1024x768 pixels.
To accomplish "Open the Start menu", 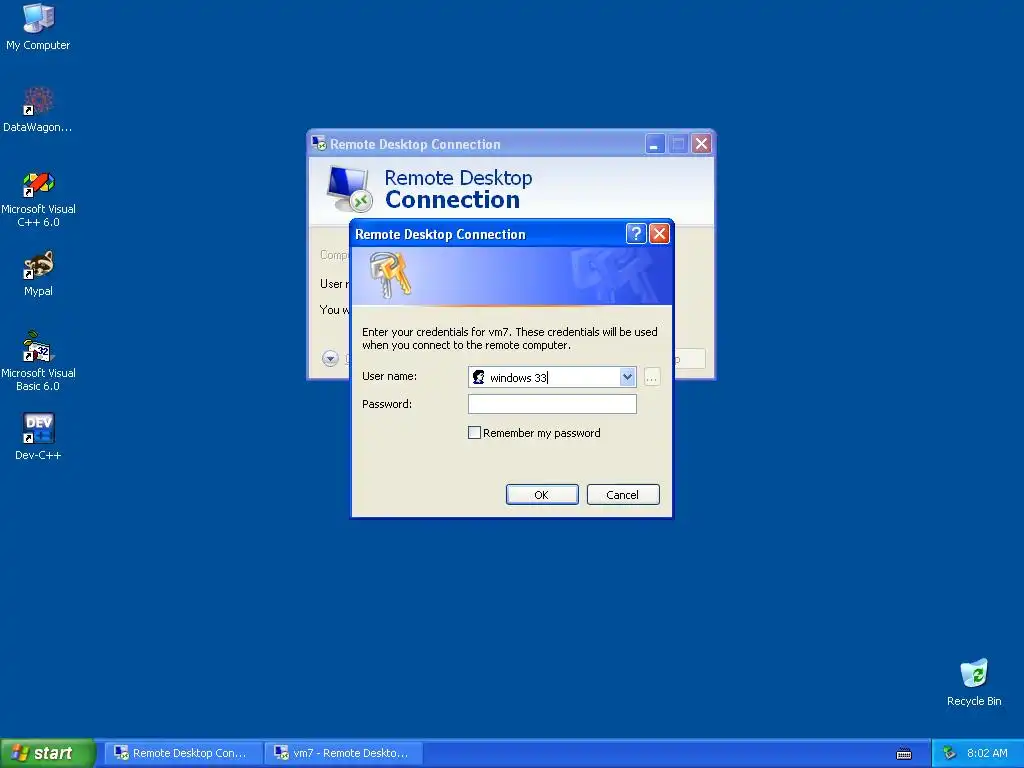I will click(47, 753).
